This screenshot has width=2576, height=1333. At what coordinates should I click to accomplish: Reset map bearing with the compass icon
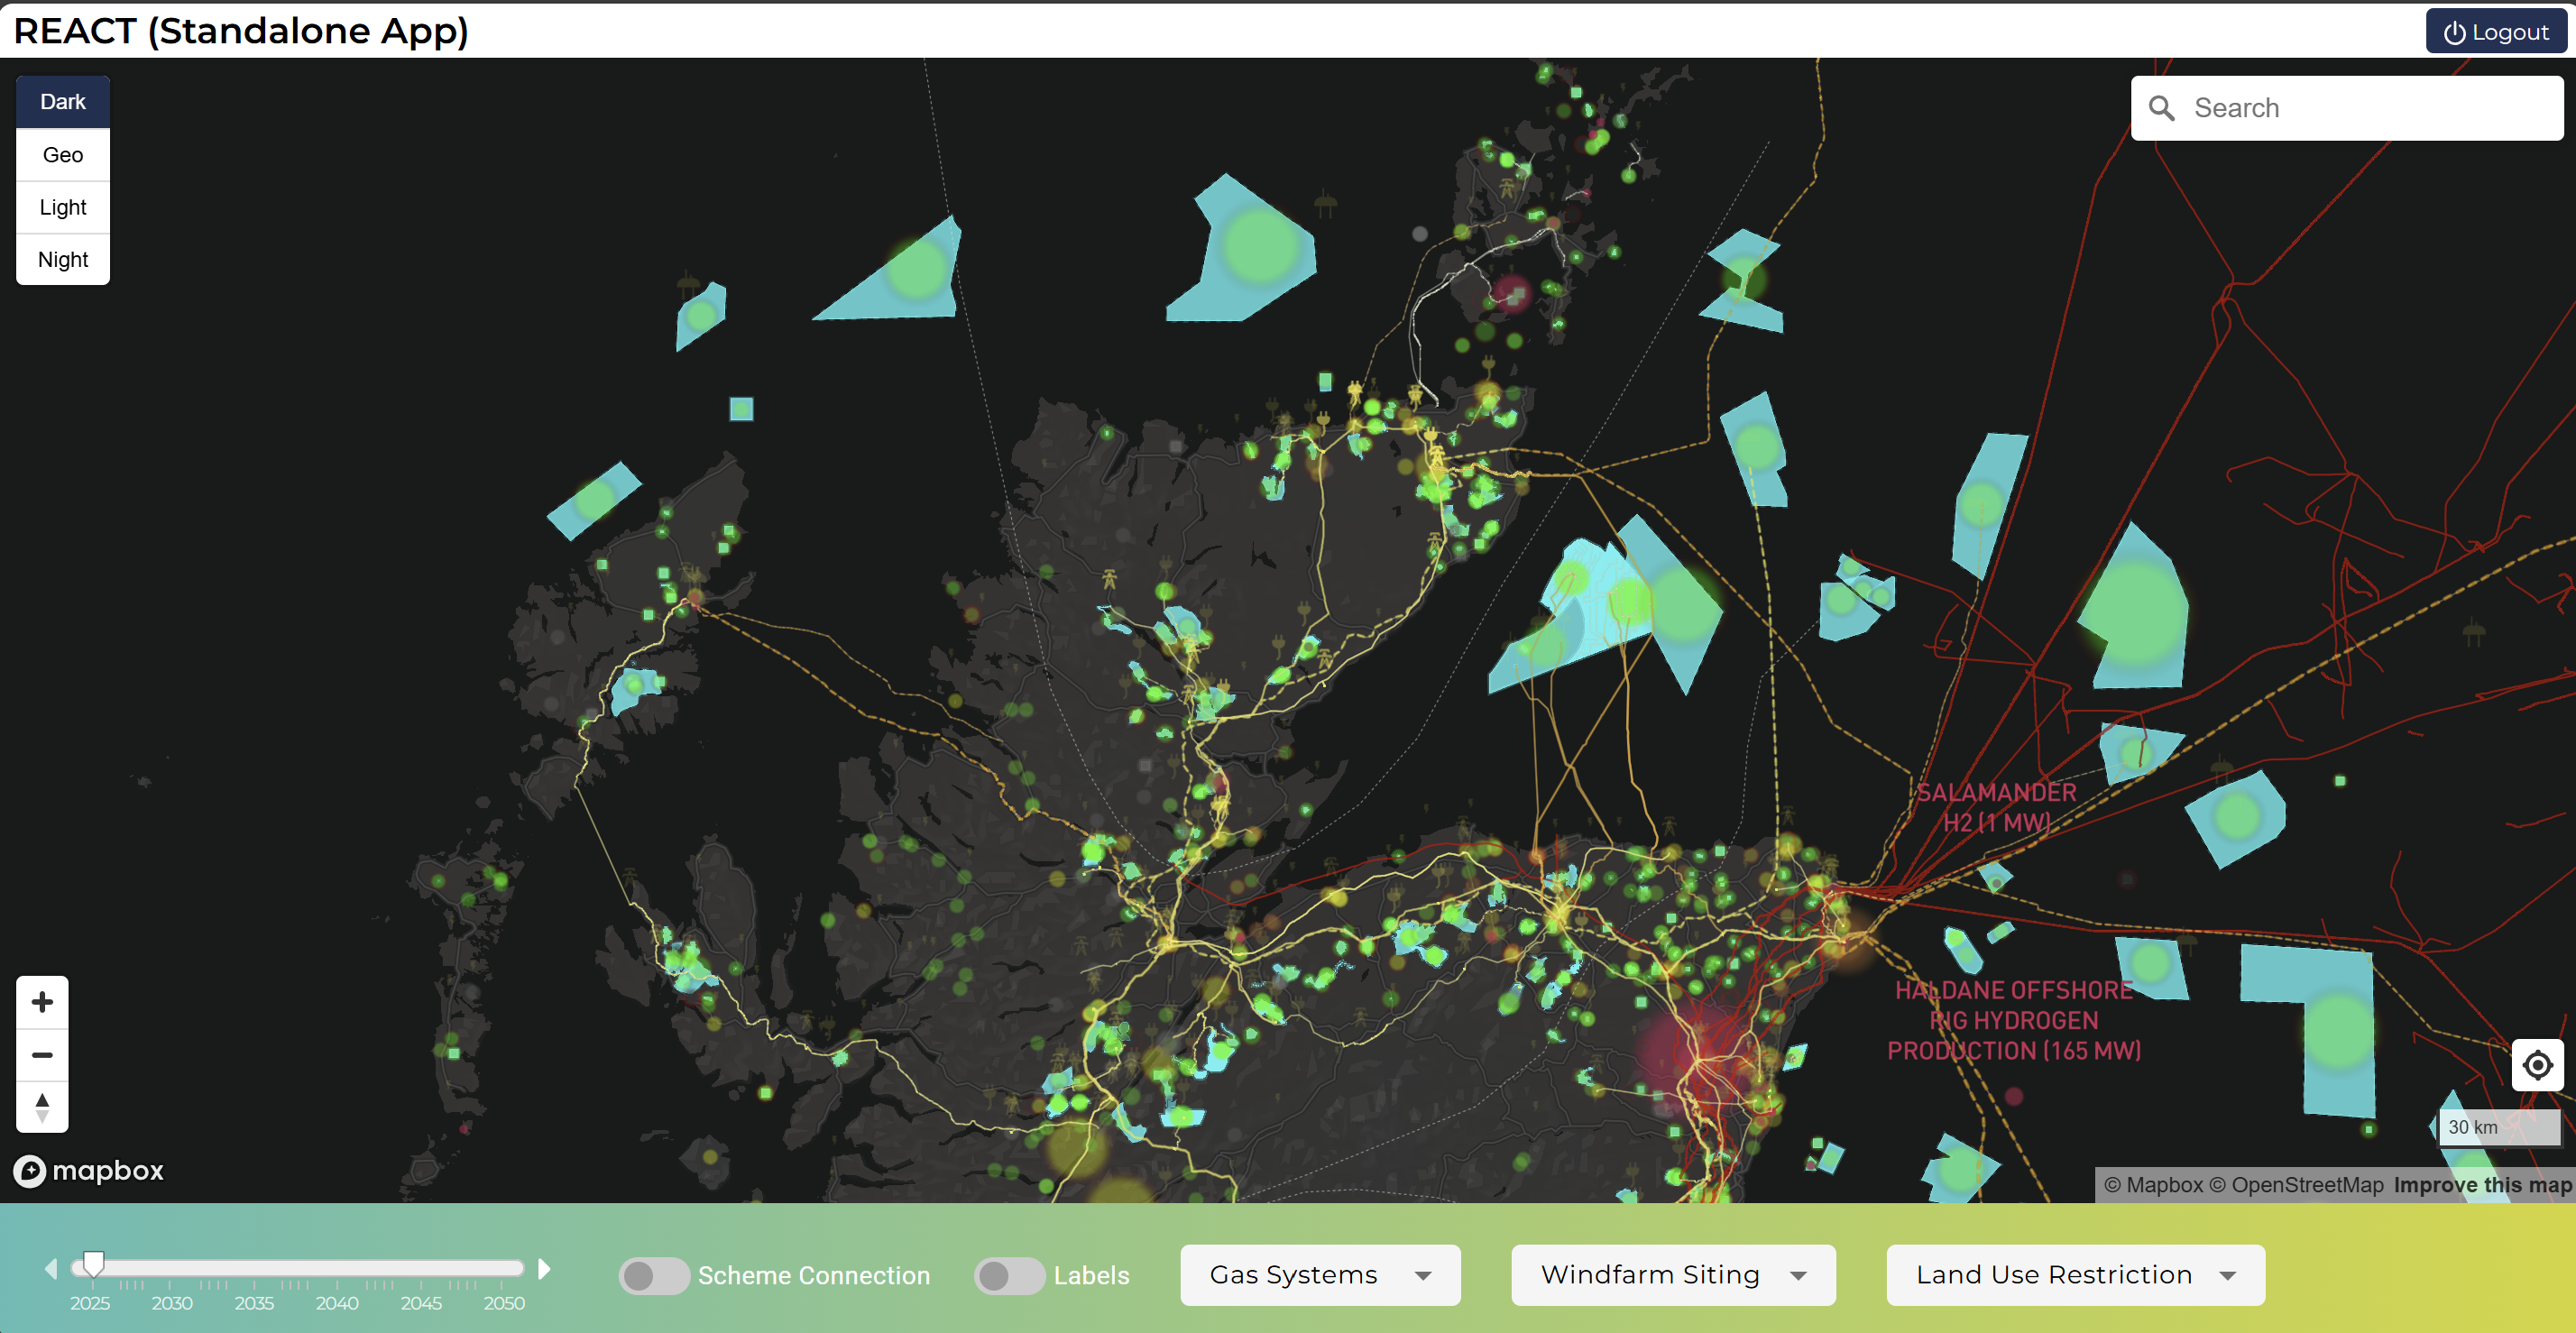(x=42, y=1107)
